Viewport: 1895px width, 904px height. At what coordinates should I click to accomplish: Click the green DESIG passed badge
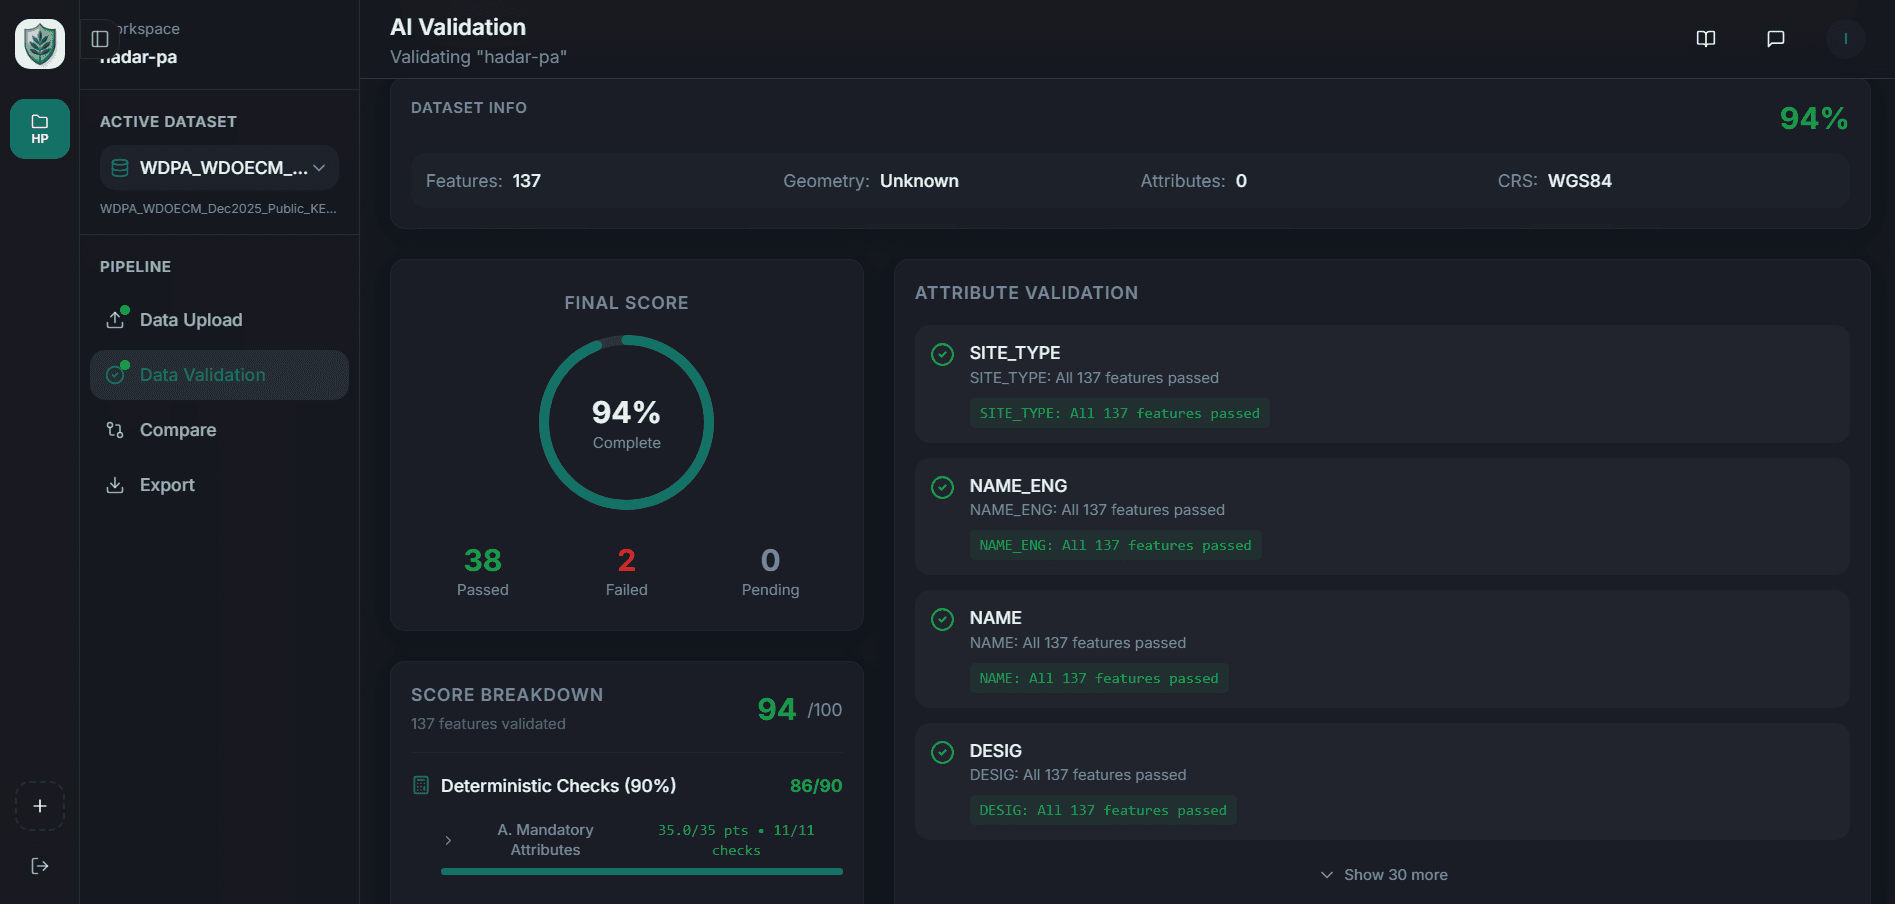(x=1103, y=810)
